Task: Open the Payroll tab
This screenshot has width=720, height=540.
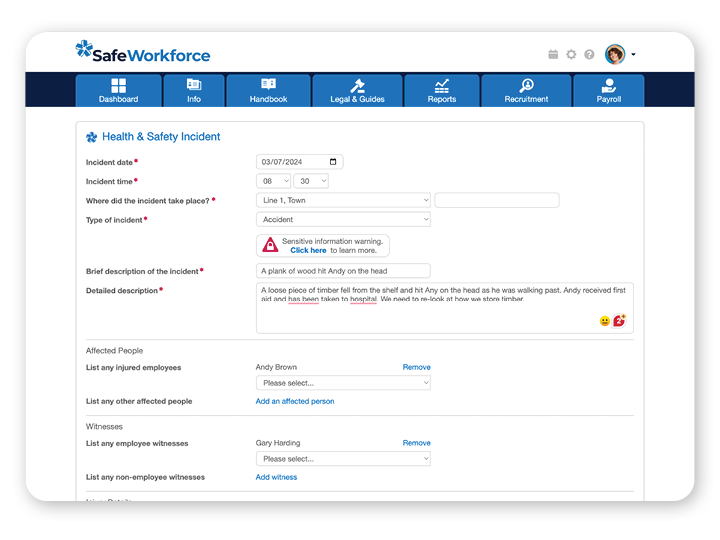Action: [608, 90]
